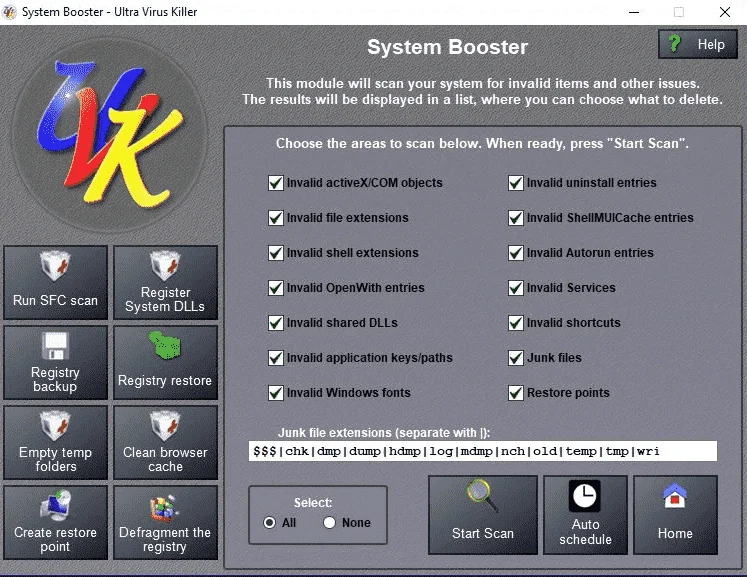Viewport: 747px width, 577px height.
Task: Click Create restore point
Action: (55, 522)
